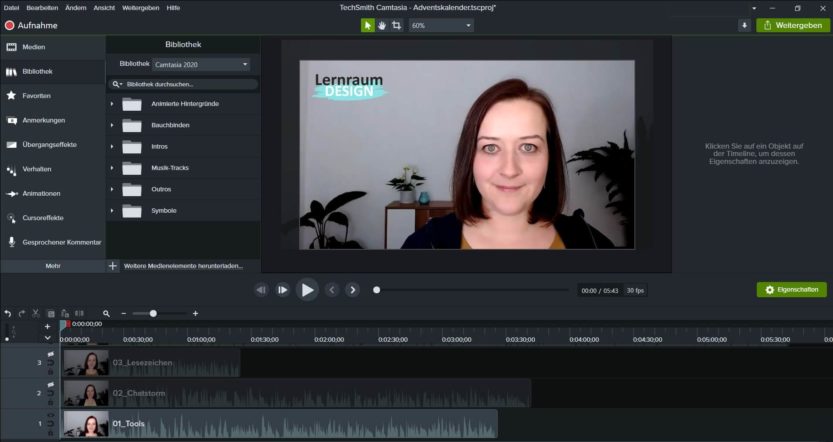
Task: Start recording with Aufnahme button
Action: point(31,26)
